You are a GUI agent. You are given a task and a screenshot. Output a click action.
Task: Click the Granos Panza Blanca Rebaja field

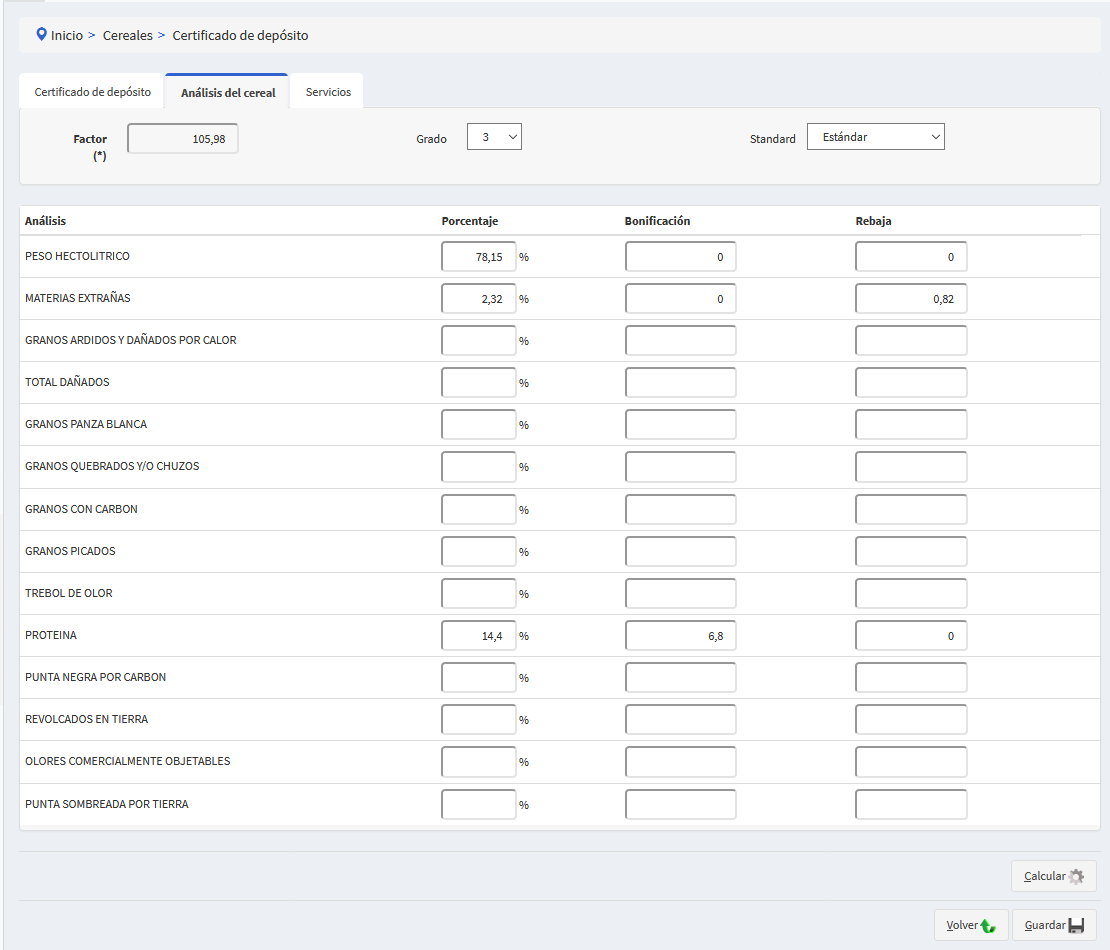[x=911, y=425]
